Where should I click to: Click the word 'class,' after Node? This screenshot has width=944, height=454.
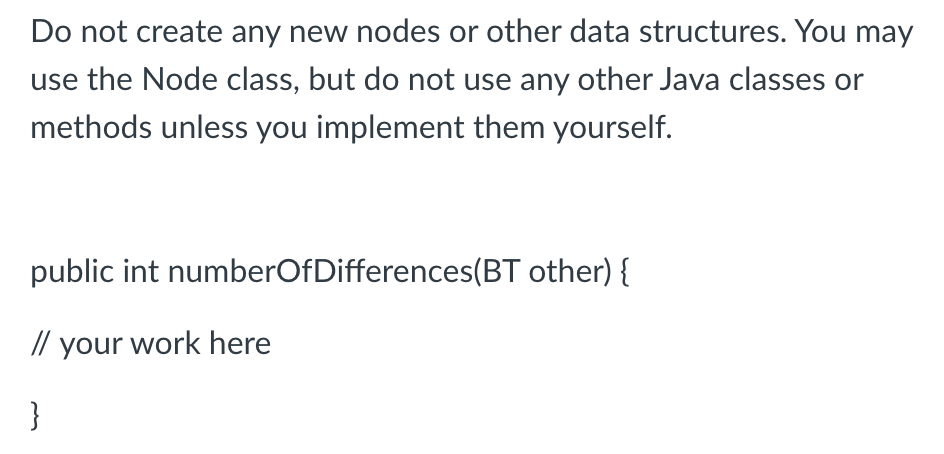(263, 79)
